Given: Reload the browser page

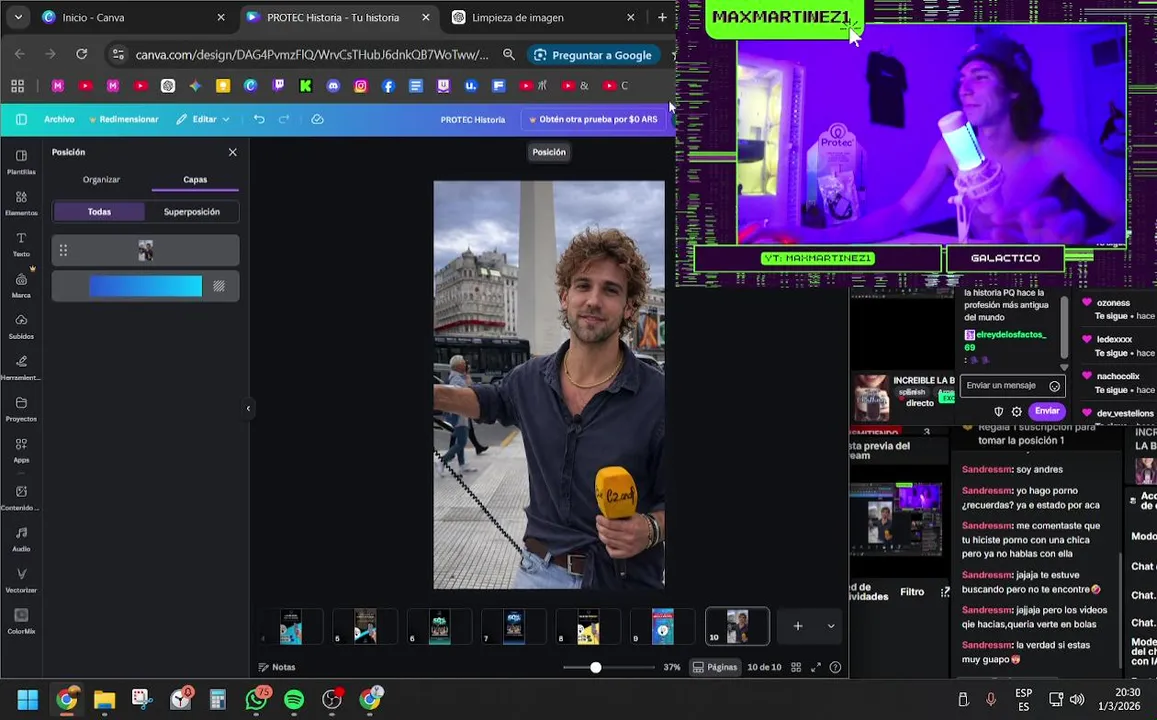Looking at the screenshot, I should click(x=82, y=54).
